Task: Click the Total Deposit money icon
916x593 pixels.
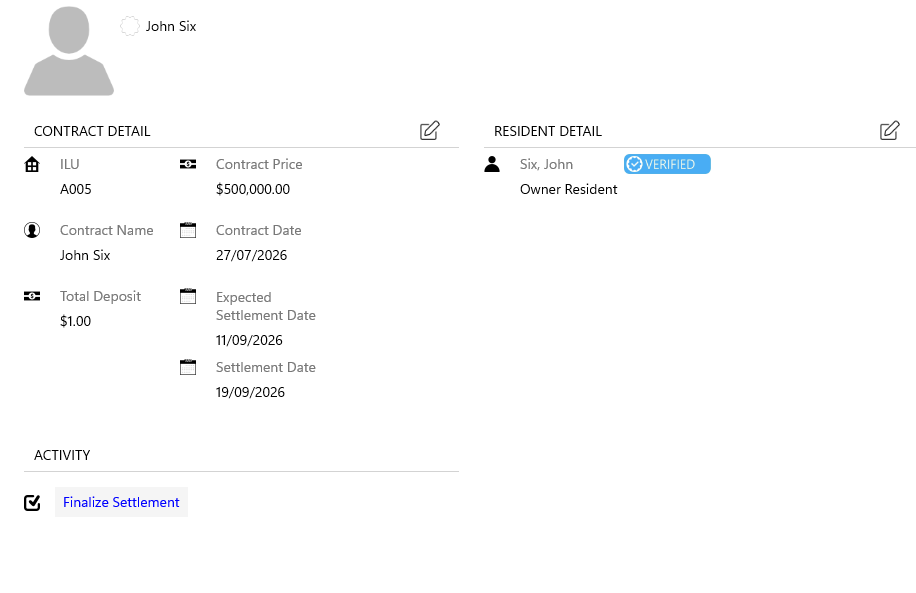Action: [x=32, y=296]
